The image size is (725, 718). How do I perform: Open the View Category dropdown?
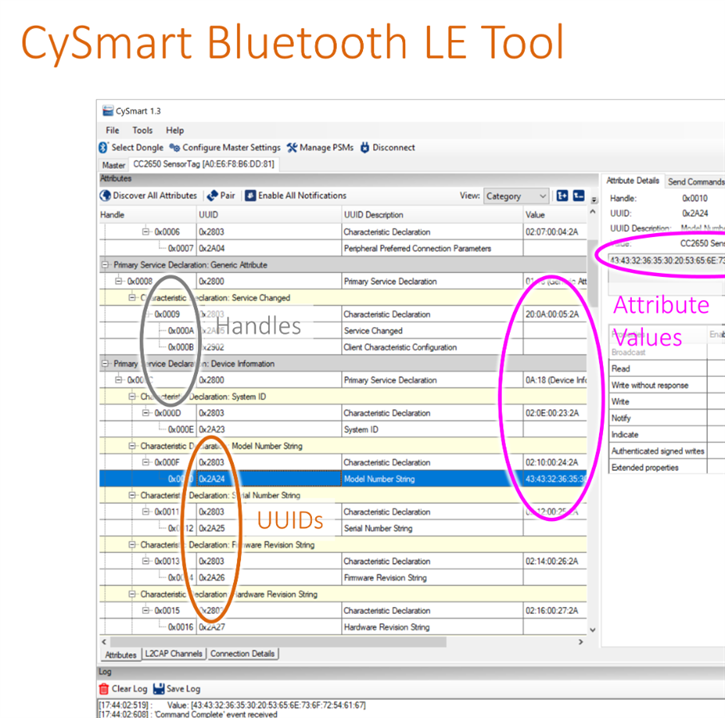pyautogui.click(x=516, y=196)
